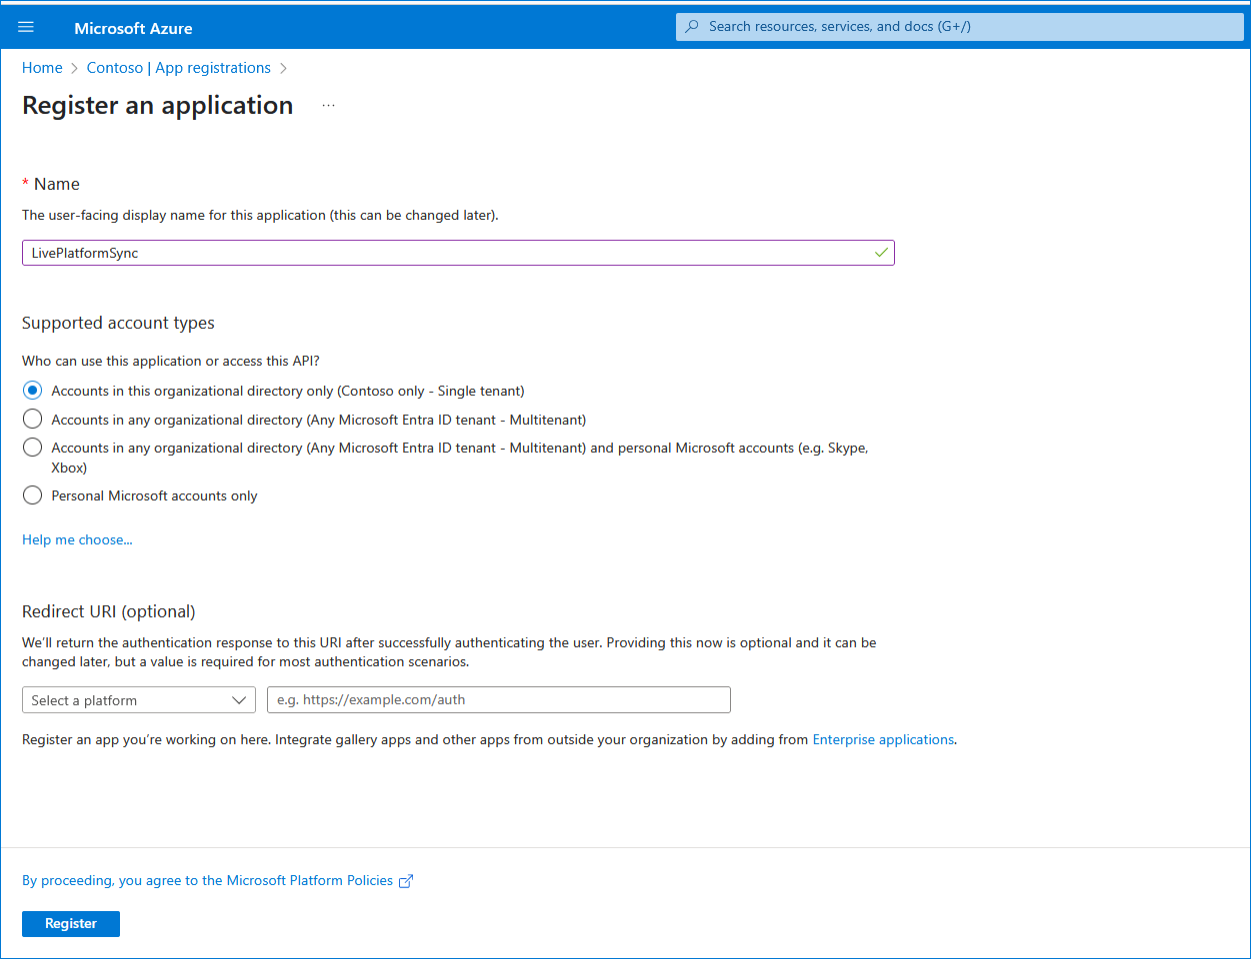Screen dimensions: 1251x959
Task: Click the external link icon beside Platform Policies
Action: (x=406, y=881)
